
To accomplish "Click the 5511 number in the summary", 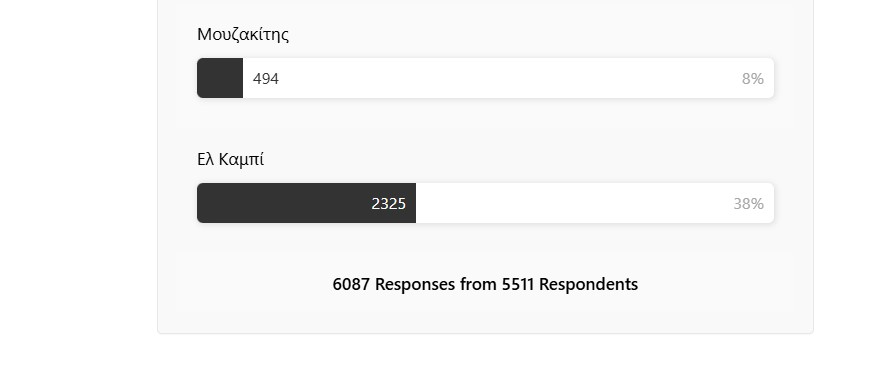I will 518,284.
